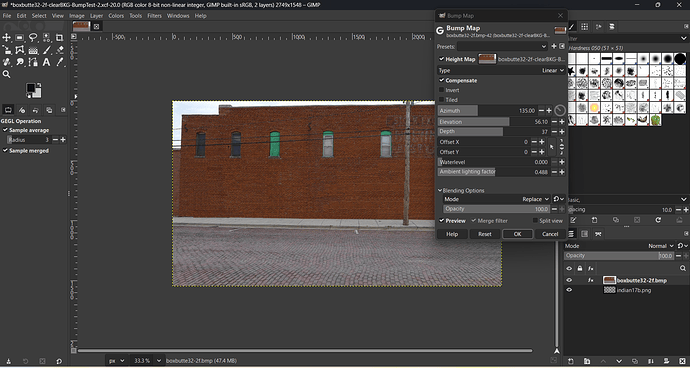This screenshot has height=368, width=690.
Task: Toggle the Height Map checkbox
Action: coord(441,59)
